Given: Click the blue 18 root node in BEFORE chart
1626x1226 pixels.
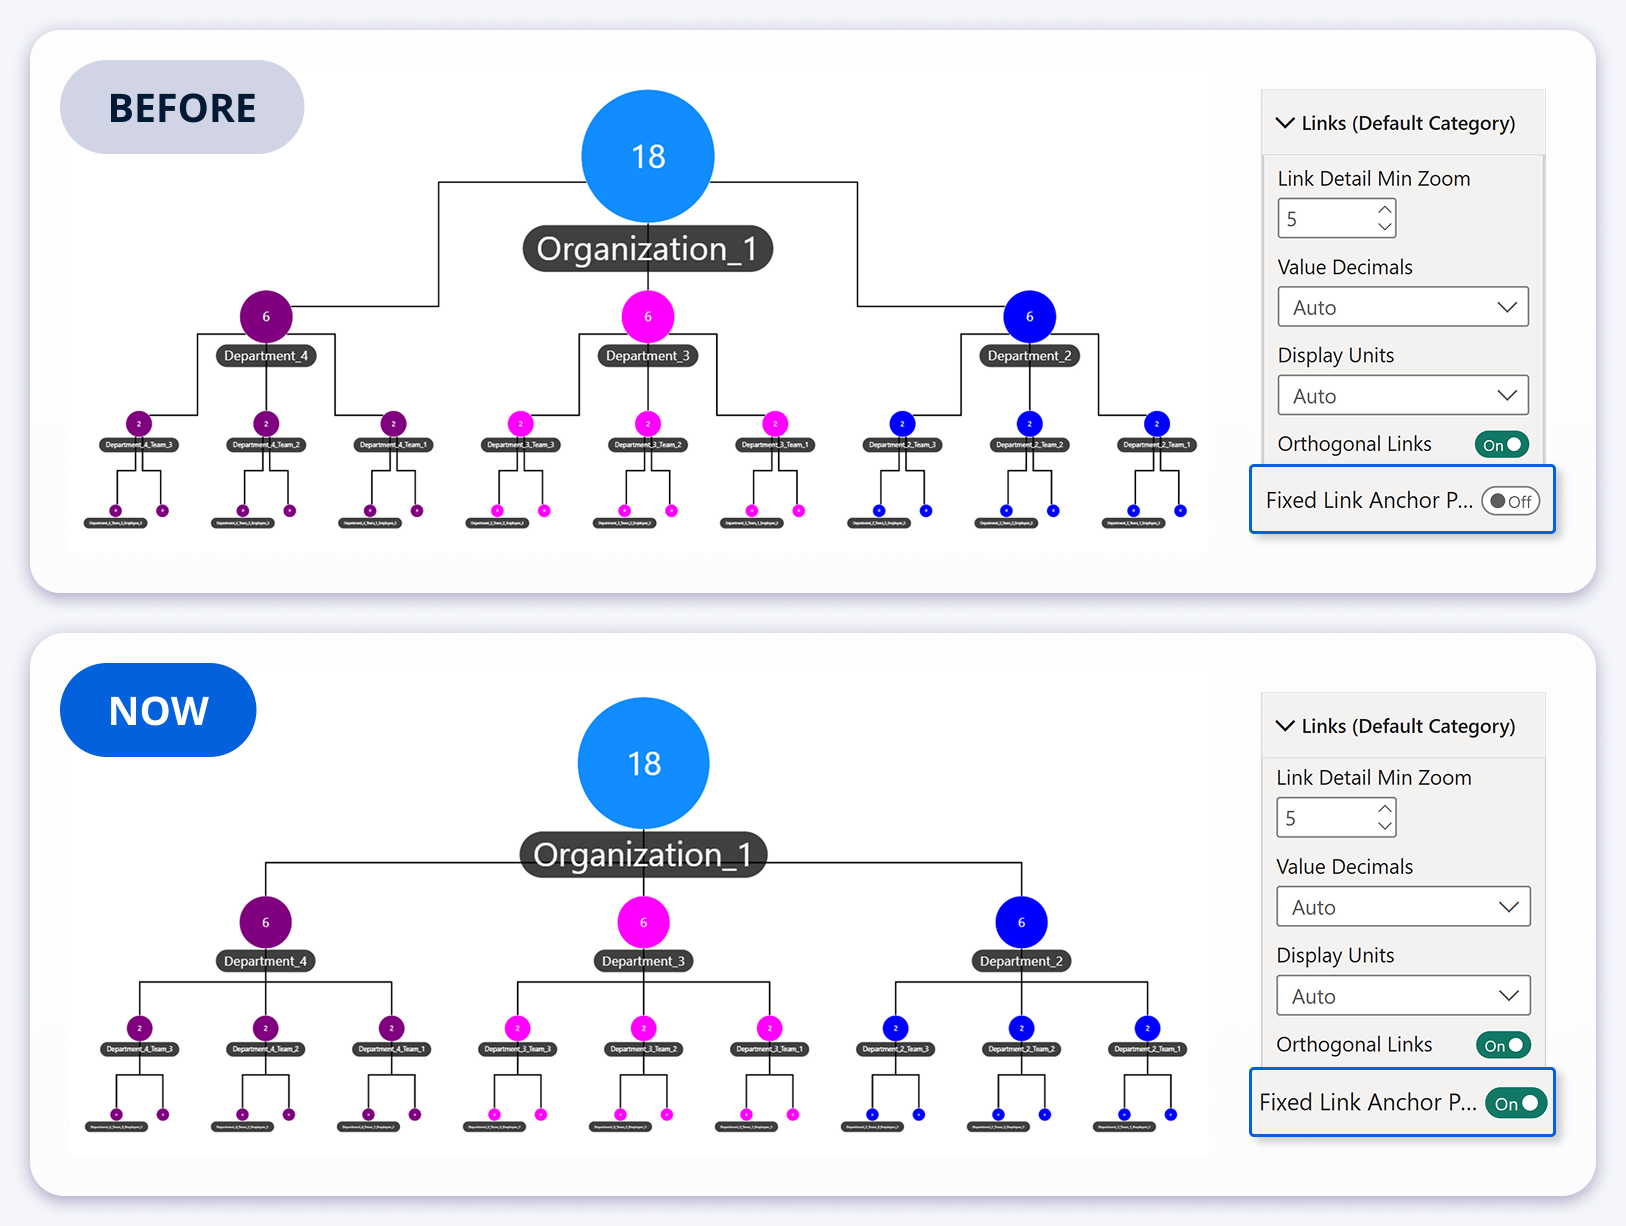Looking at the screenshot, I should pyautogui.click(x=647, y=156).
